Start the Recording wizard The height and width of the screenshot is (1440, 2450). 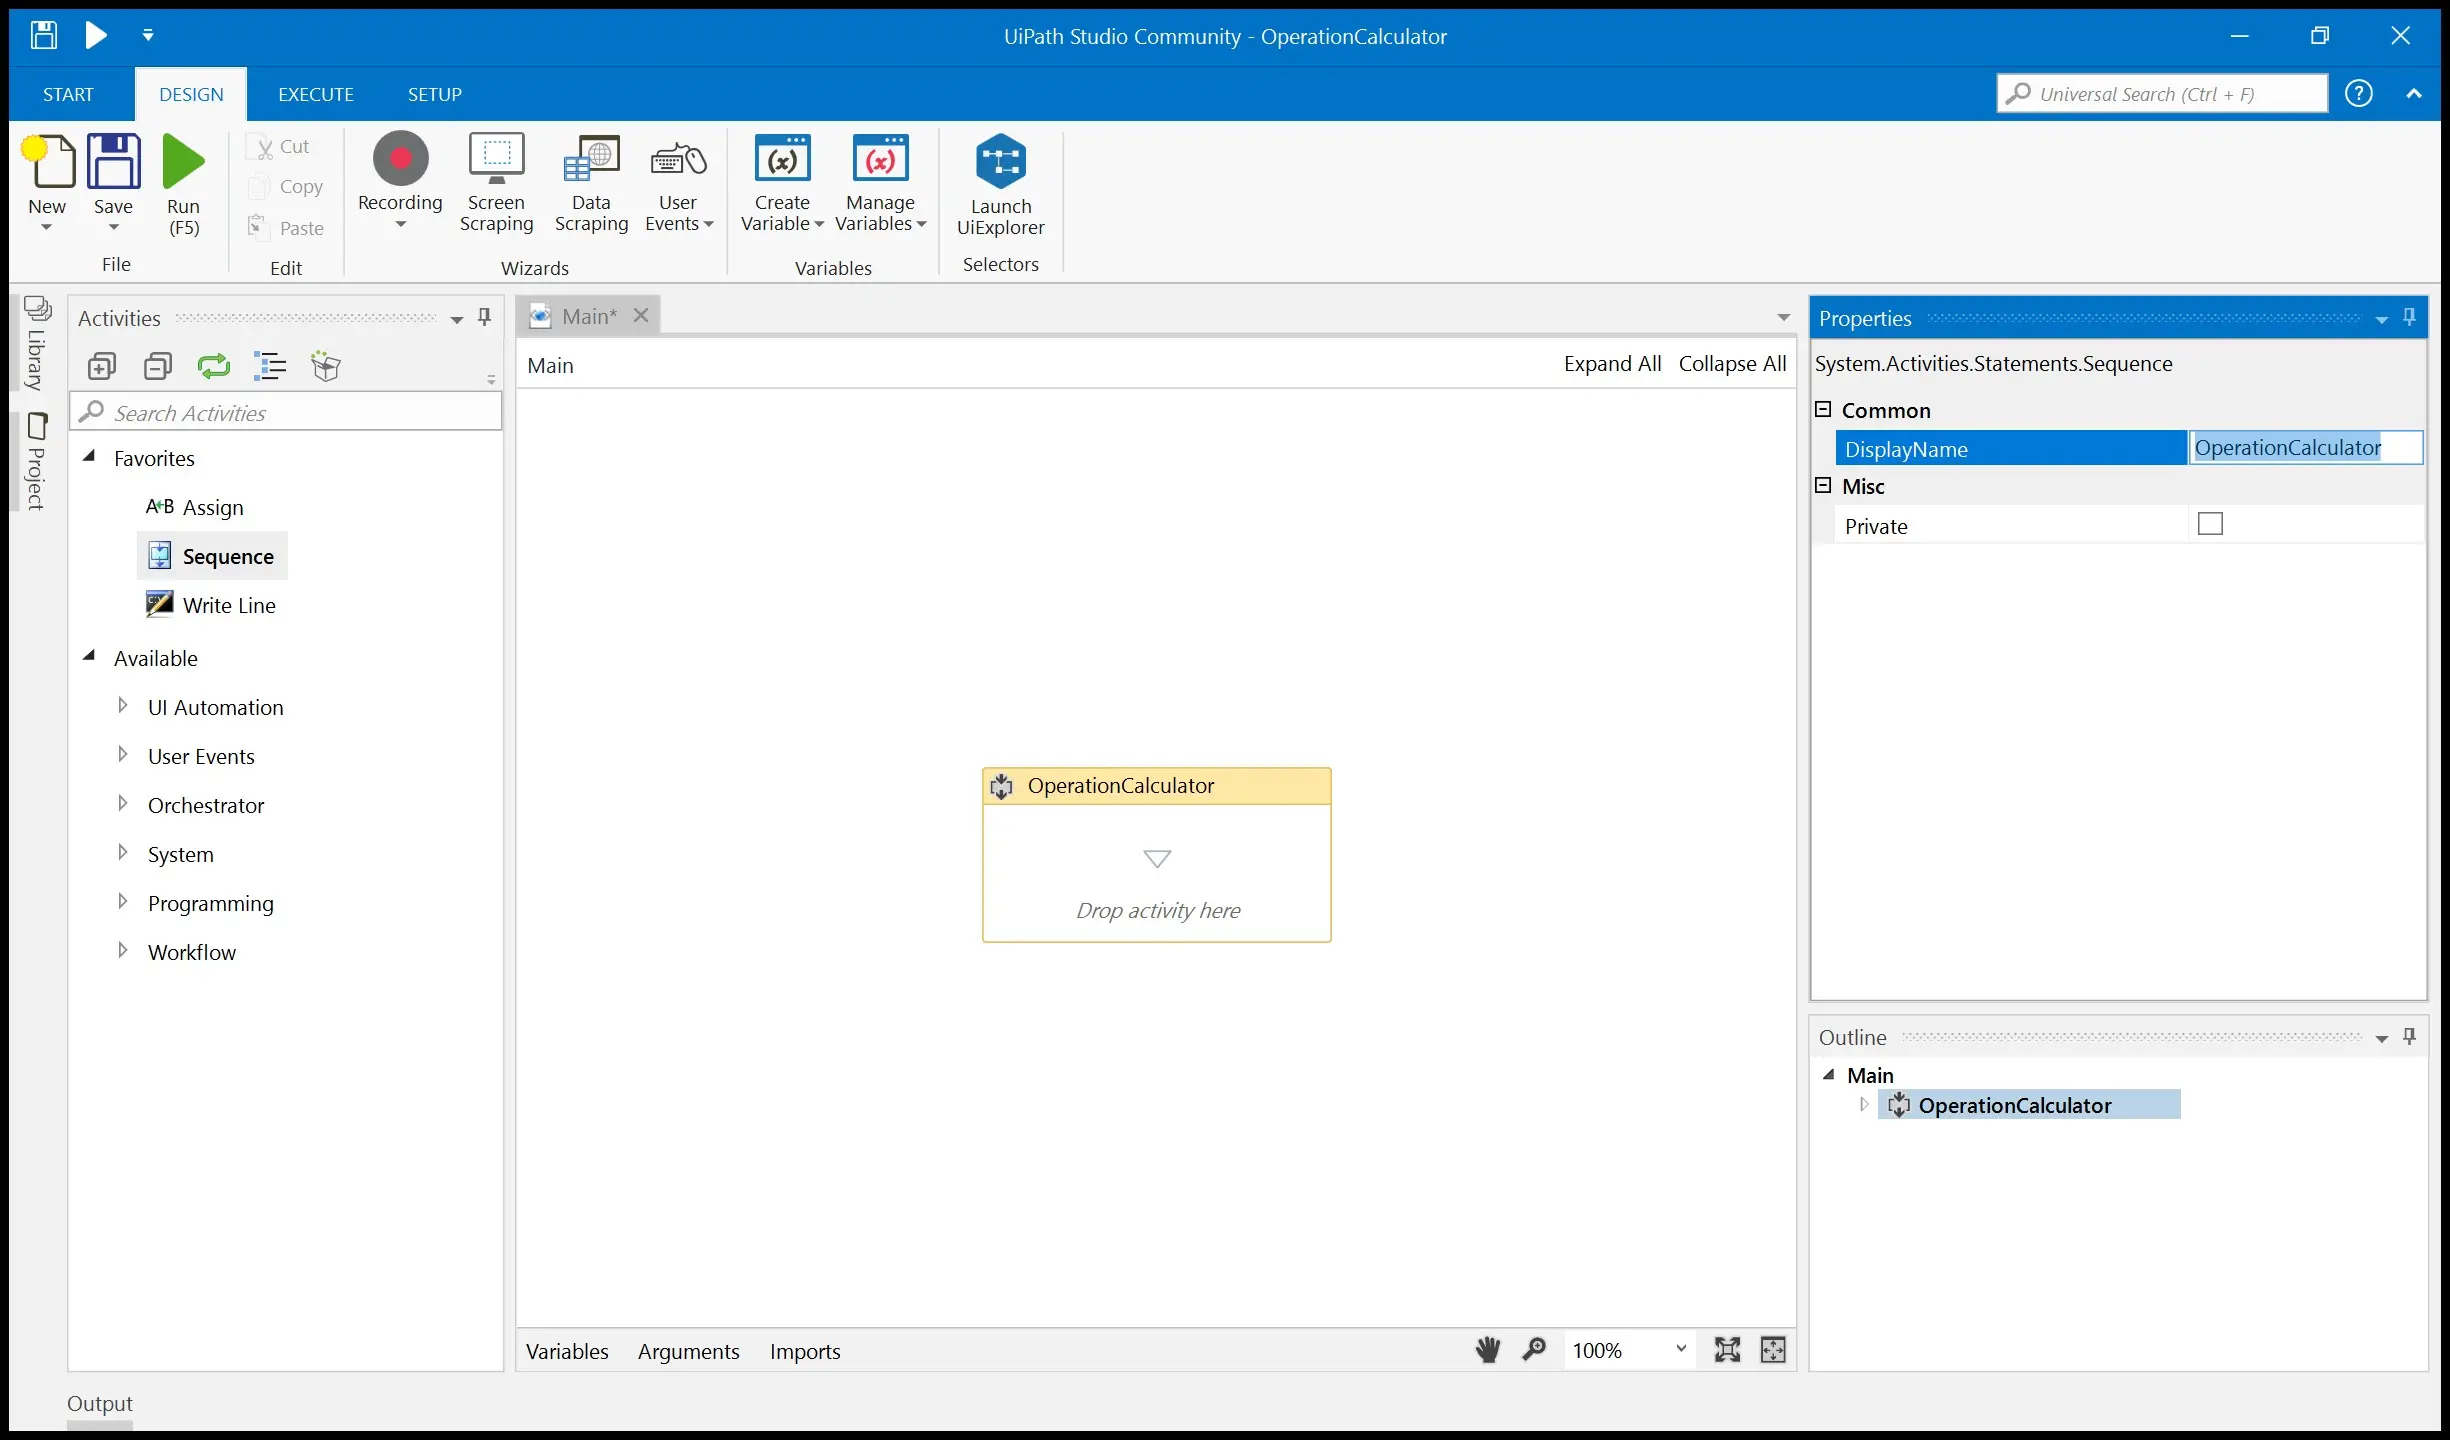coord(400,181)
